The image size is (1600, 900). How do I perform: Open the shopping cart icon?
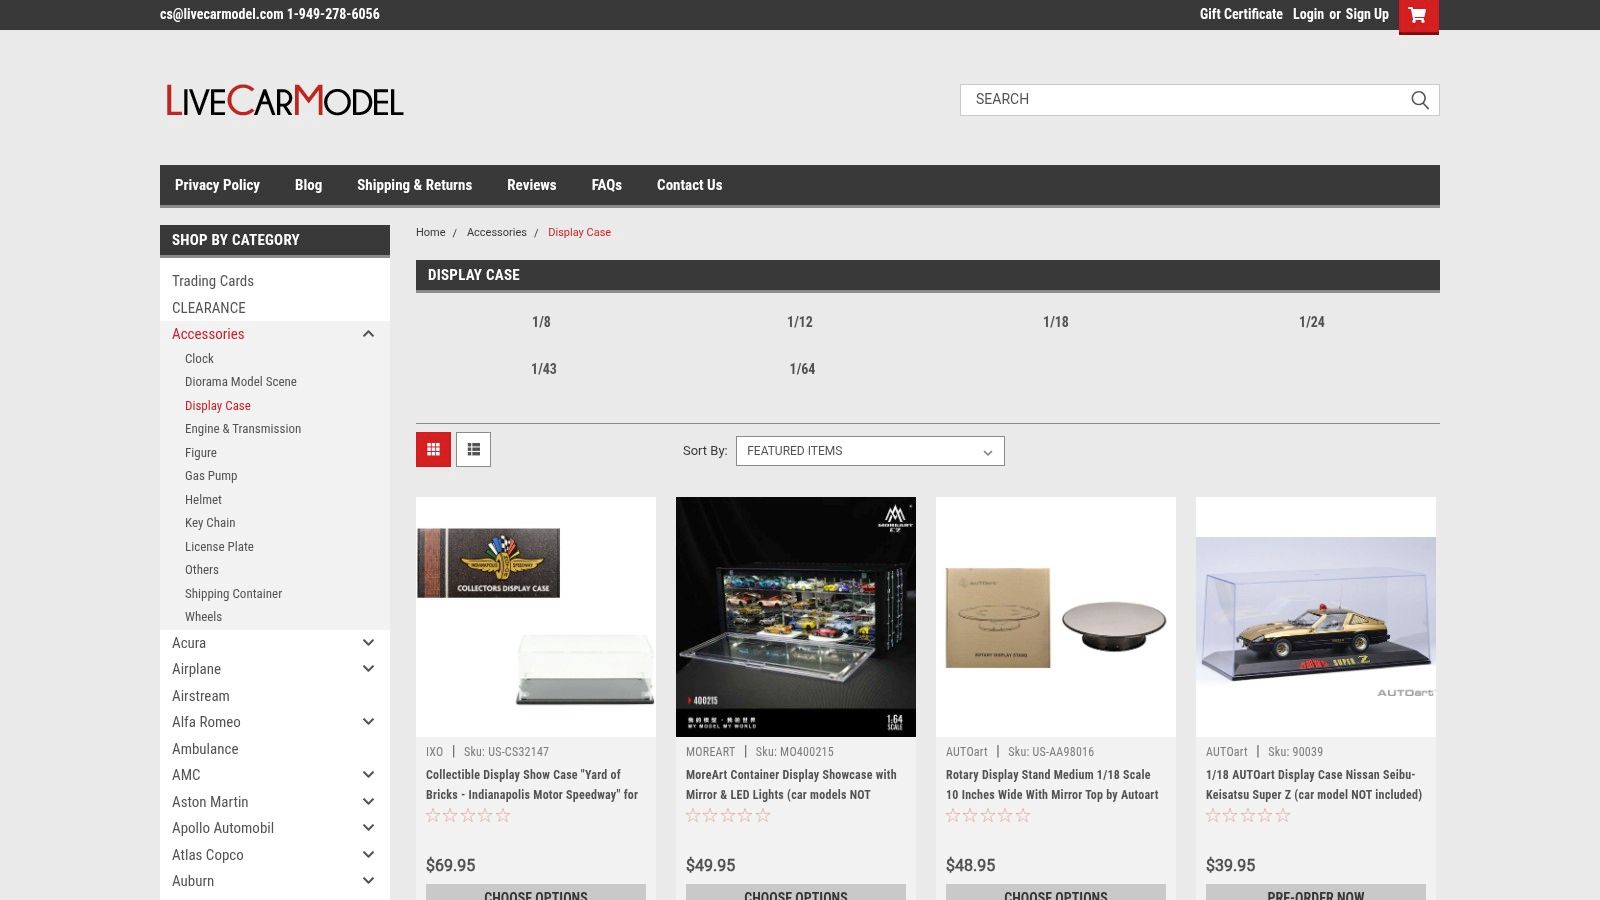pos(1418,16)
